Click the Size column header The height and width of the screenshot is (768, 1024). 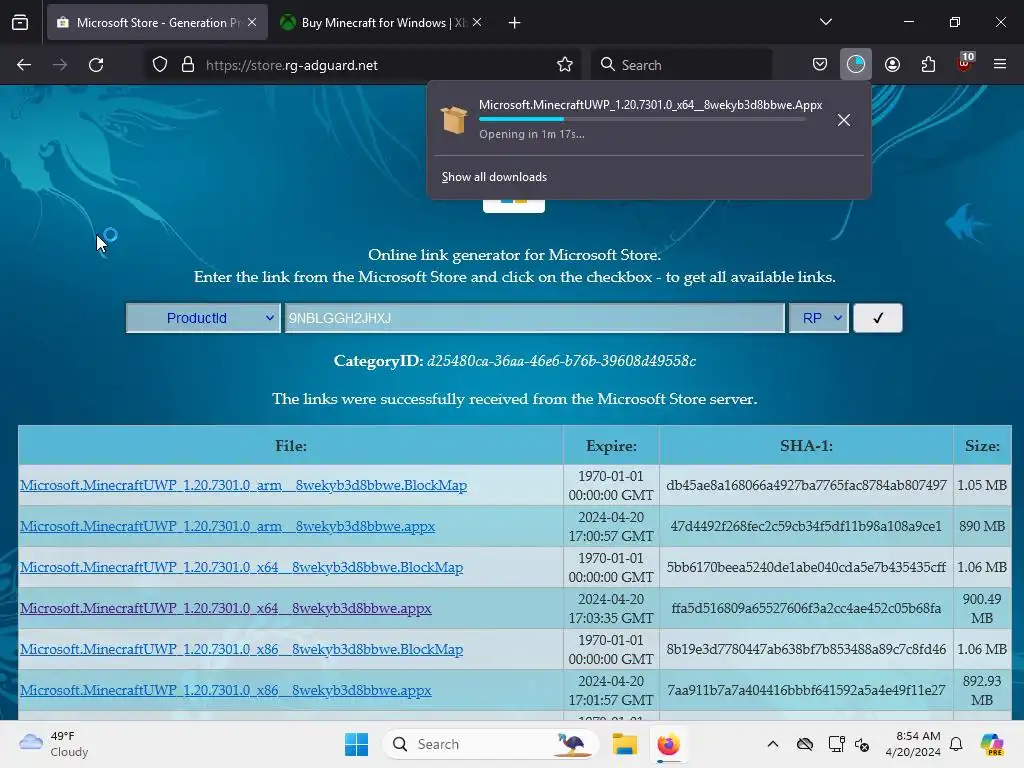pos(982,446)
